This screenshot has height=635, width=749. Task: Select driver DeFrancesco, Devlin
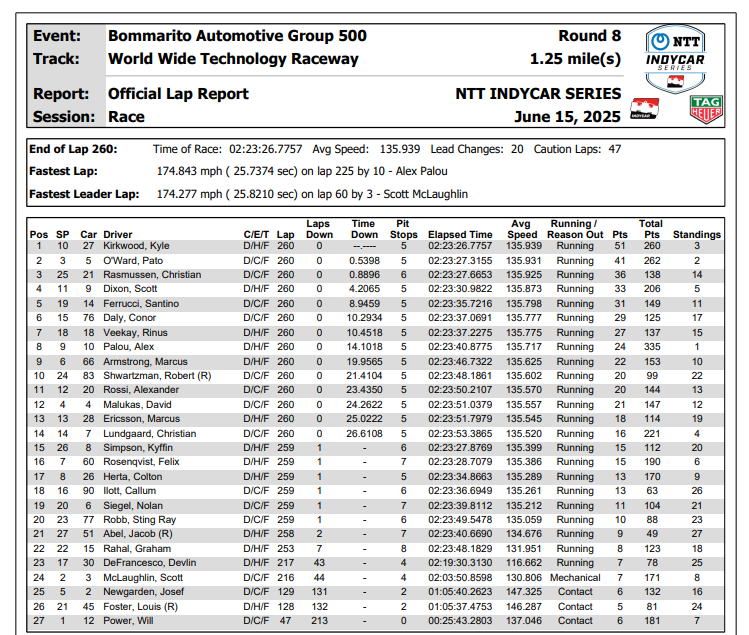(150, 563)
